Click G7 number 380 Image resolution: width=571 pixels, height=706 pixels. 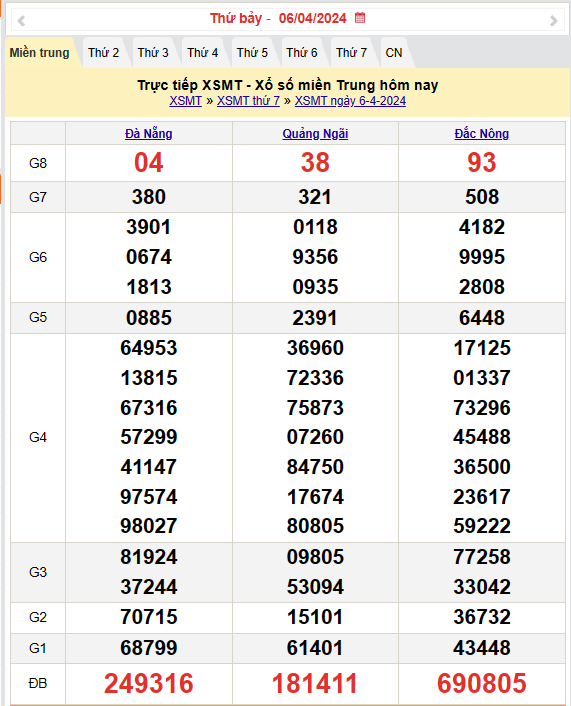pyautogui.click(x=149, y=197)
